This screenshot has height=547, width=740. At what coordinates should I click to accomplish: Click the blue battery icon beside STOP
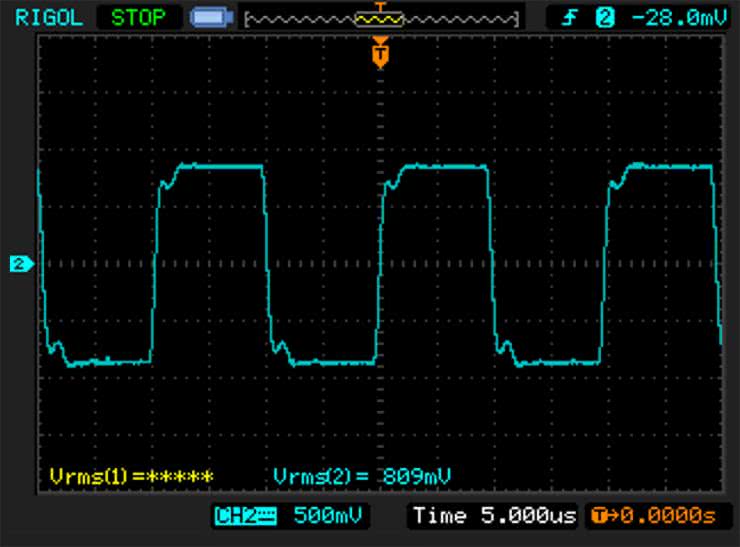pos(209,18)
